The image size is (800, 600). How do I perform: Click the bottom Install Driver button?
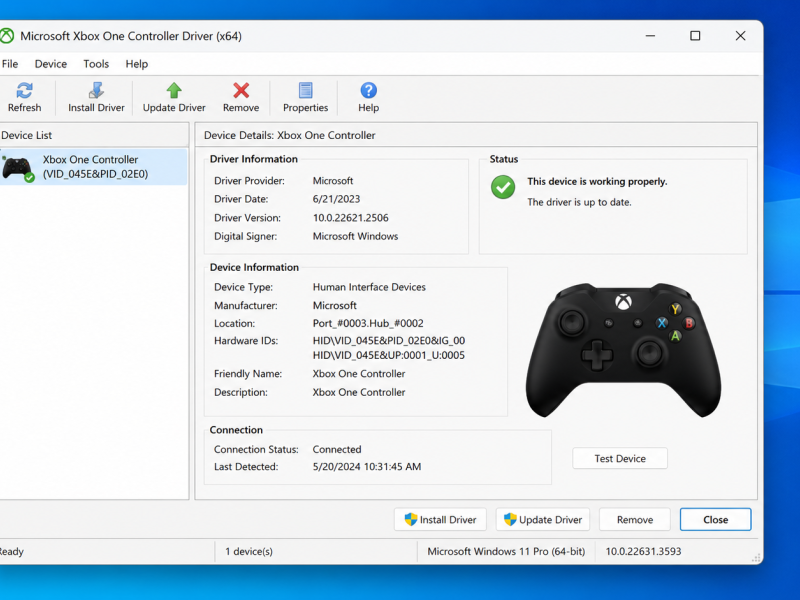pos(440,519)
